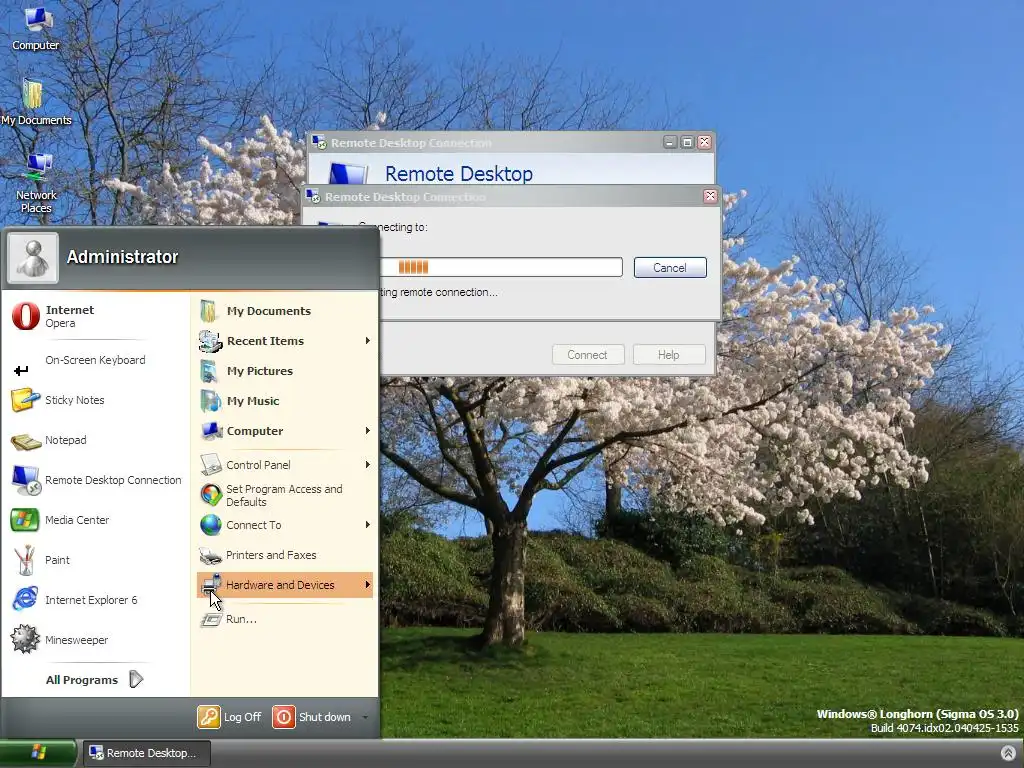Expand the Recent Items submenu arrow
The image size is (1024, 768).
pos(368,341)
